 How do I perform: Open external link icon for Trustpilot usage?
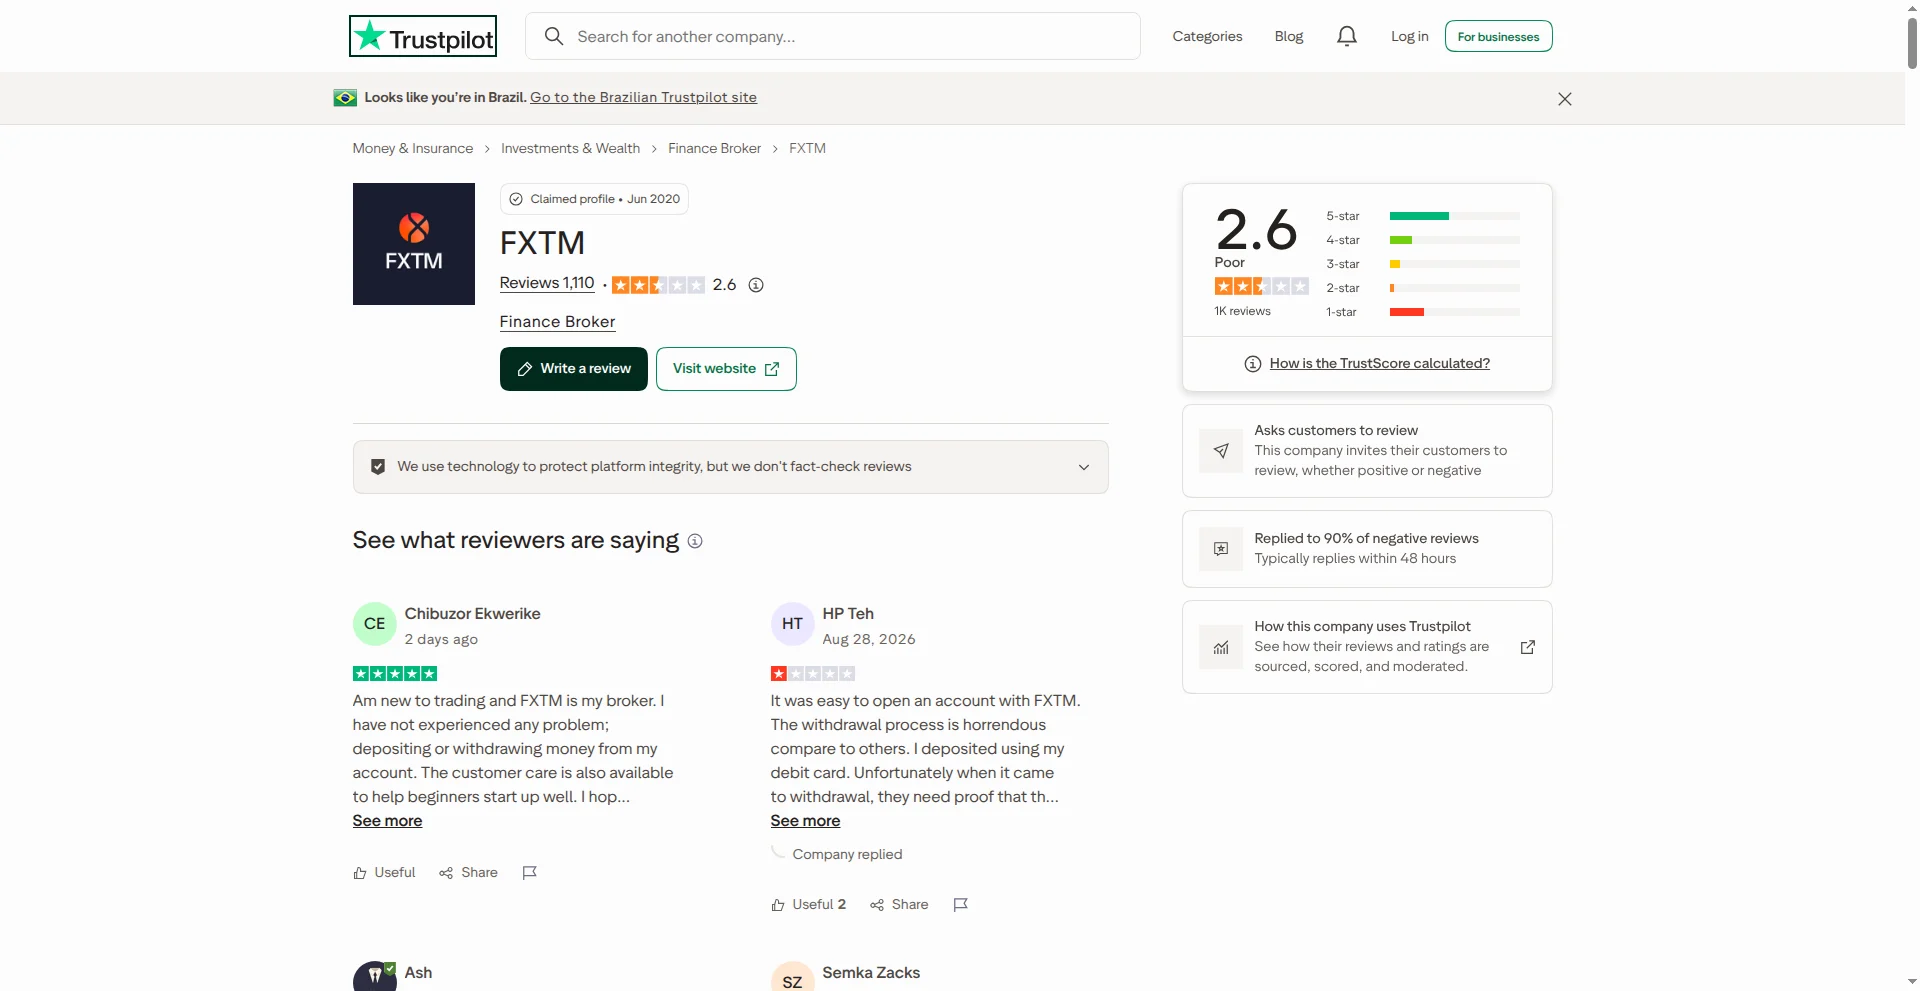click(x=1528, y=647)
